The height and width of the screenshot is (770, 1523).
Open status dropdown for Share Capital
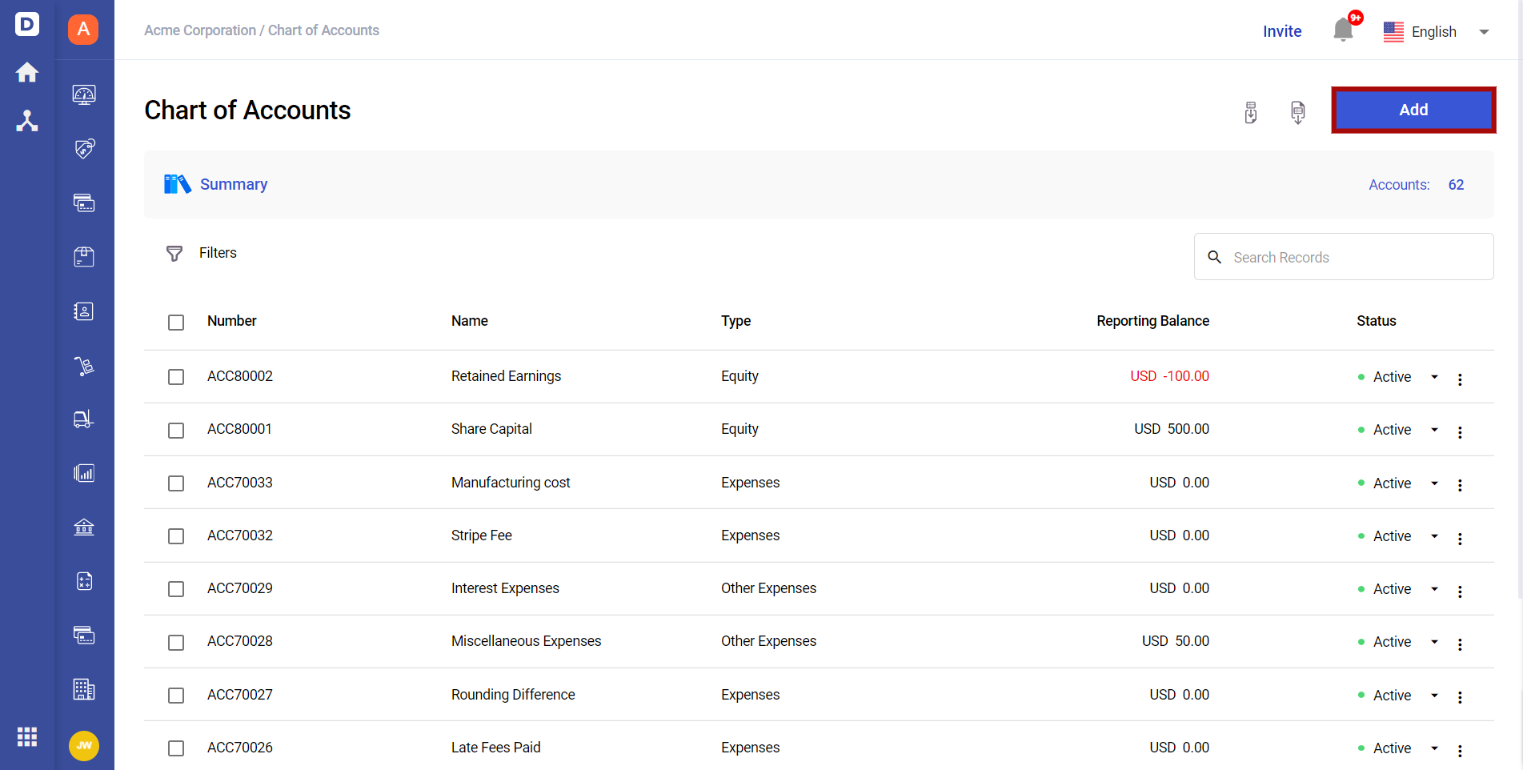tap(1434, 430)
